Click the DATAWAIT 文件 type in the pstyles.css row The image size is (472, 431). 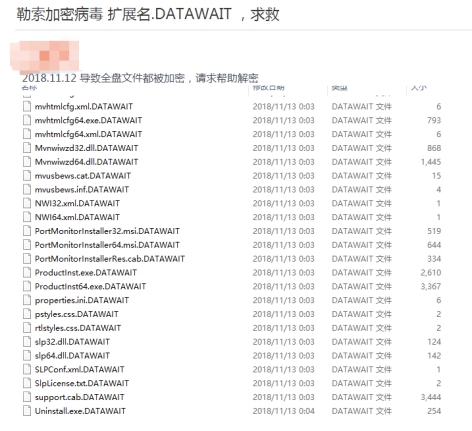(362, 314)
